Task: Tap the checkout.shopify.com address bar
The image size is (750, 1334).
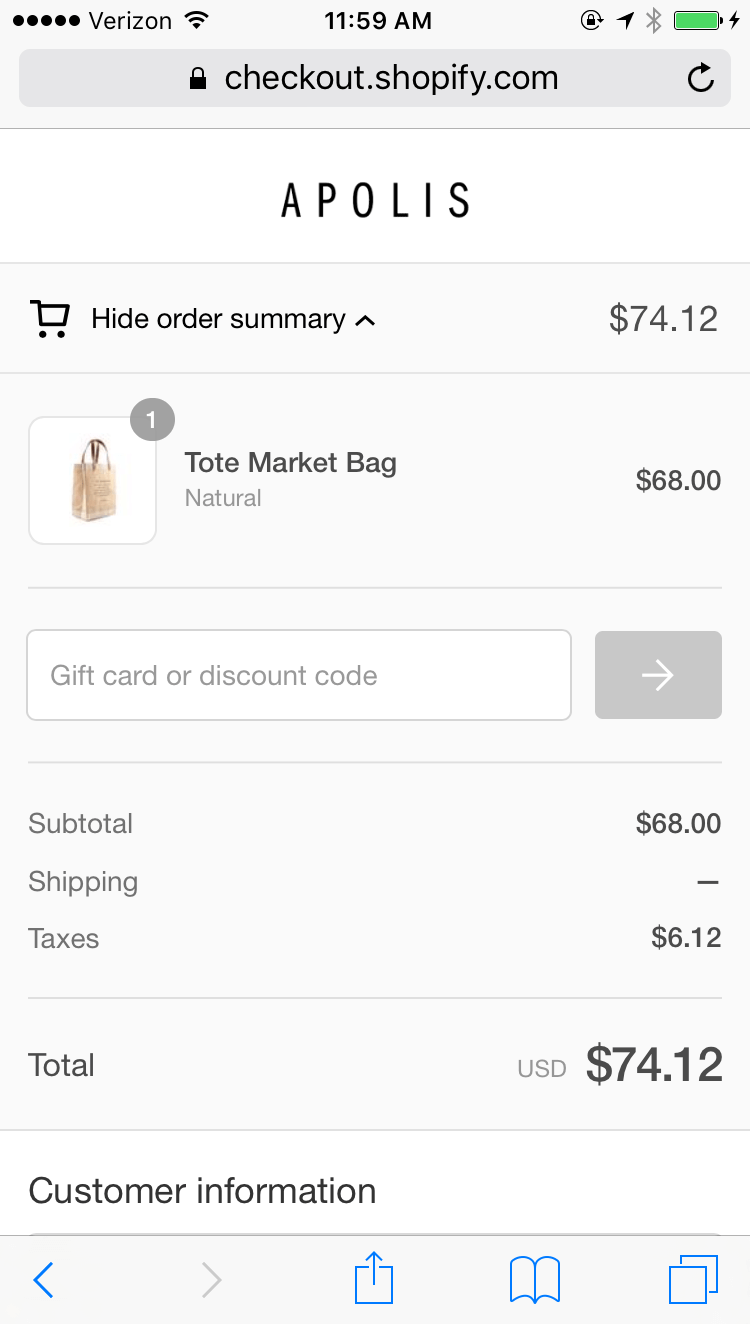Action: pos(391,78)
